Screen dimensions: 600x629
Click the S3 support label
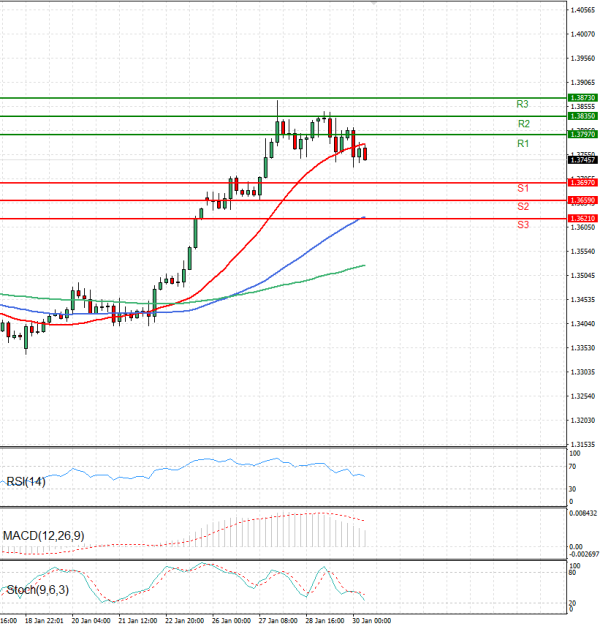(x=522, y=225)
